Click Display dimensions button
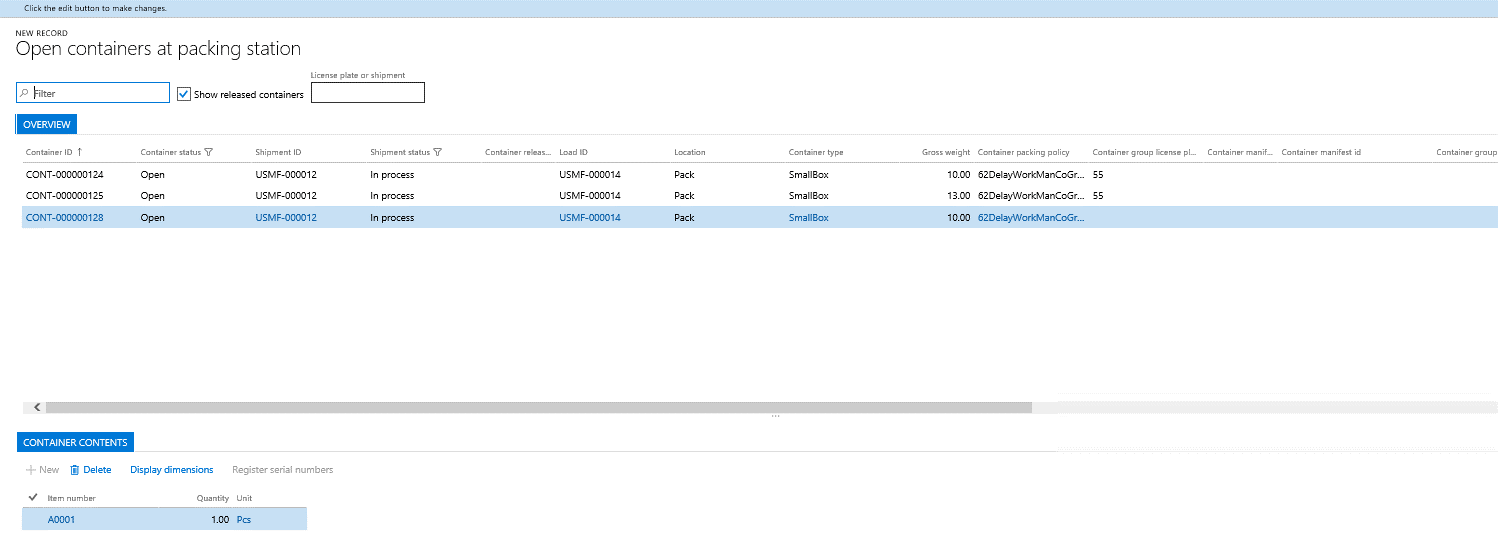The height and width of the screenshot is (552, 1498). coord(171,470)
